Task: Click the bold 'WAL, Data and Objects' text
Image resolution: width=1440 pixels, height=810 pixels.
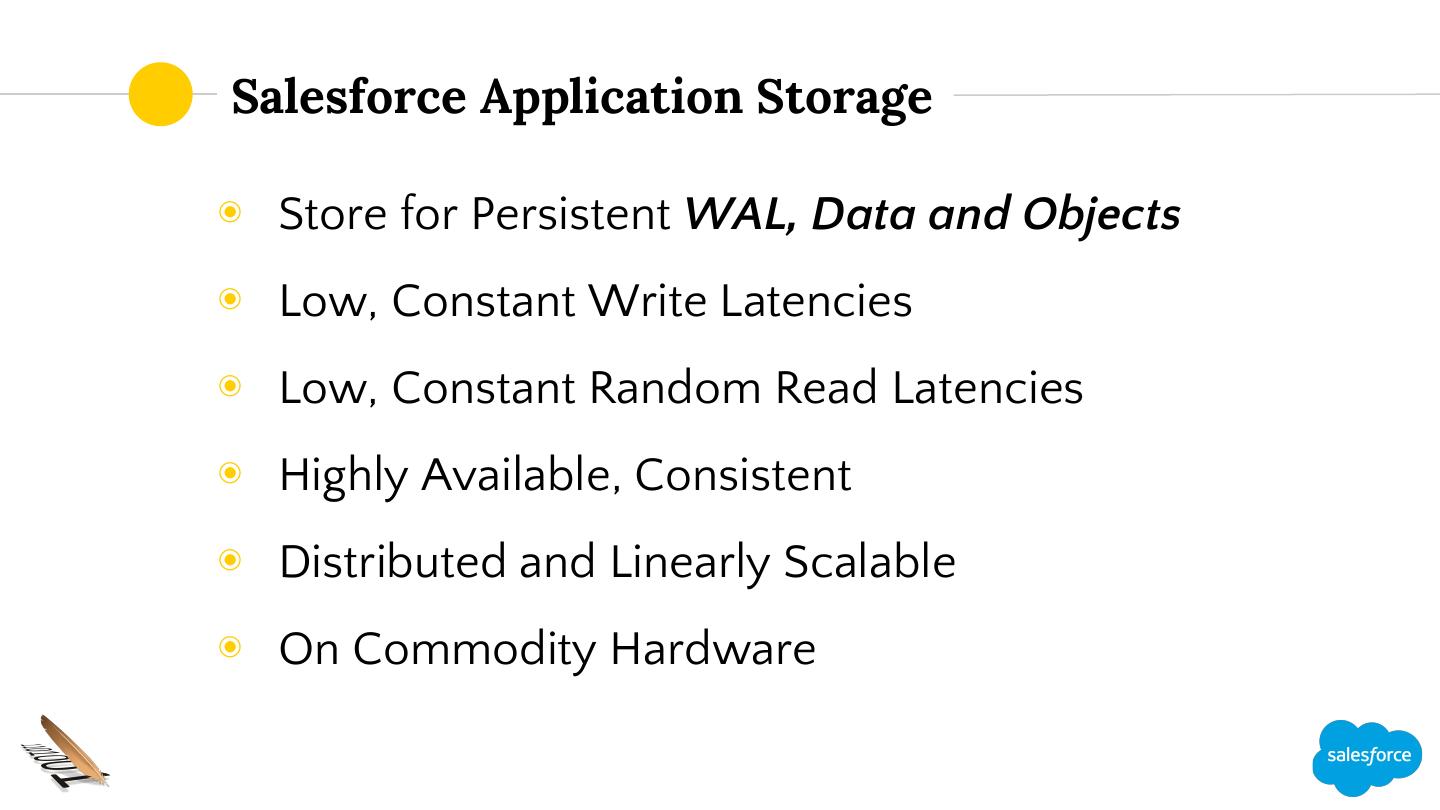Action: (x=932, y=214)
